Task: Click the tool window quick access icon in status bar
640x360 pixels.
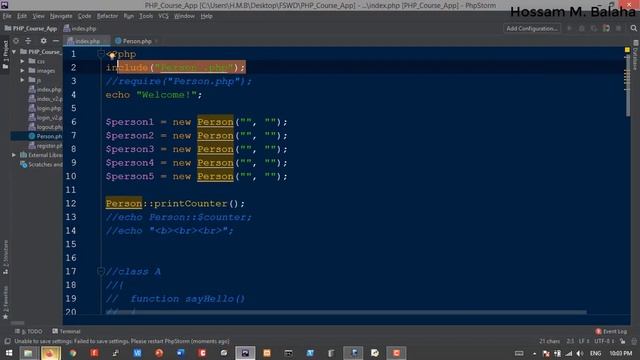Action: (x=7, y=341)
